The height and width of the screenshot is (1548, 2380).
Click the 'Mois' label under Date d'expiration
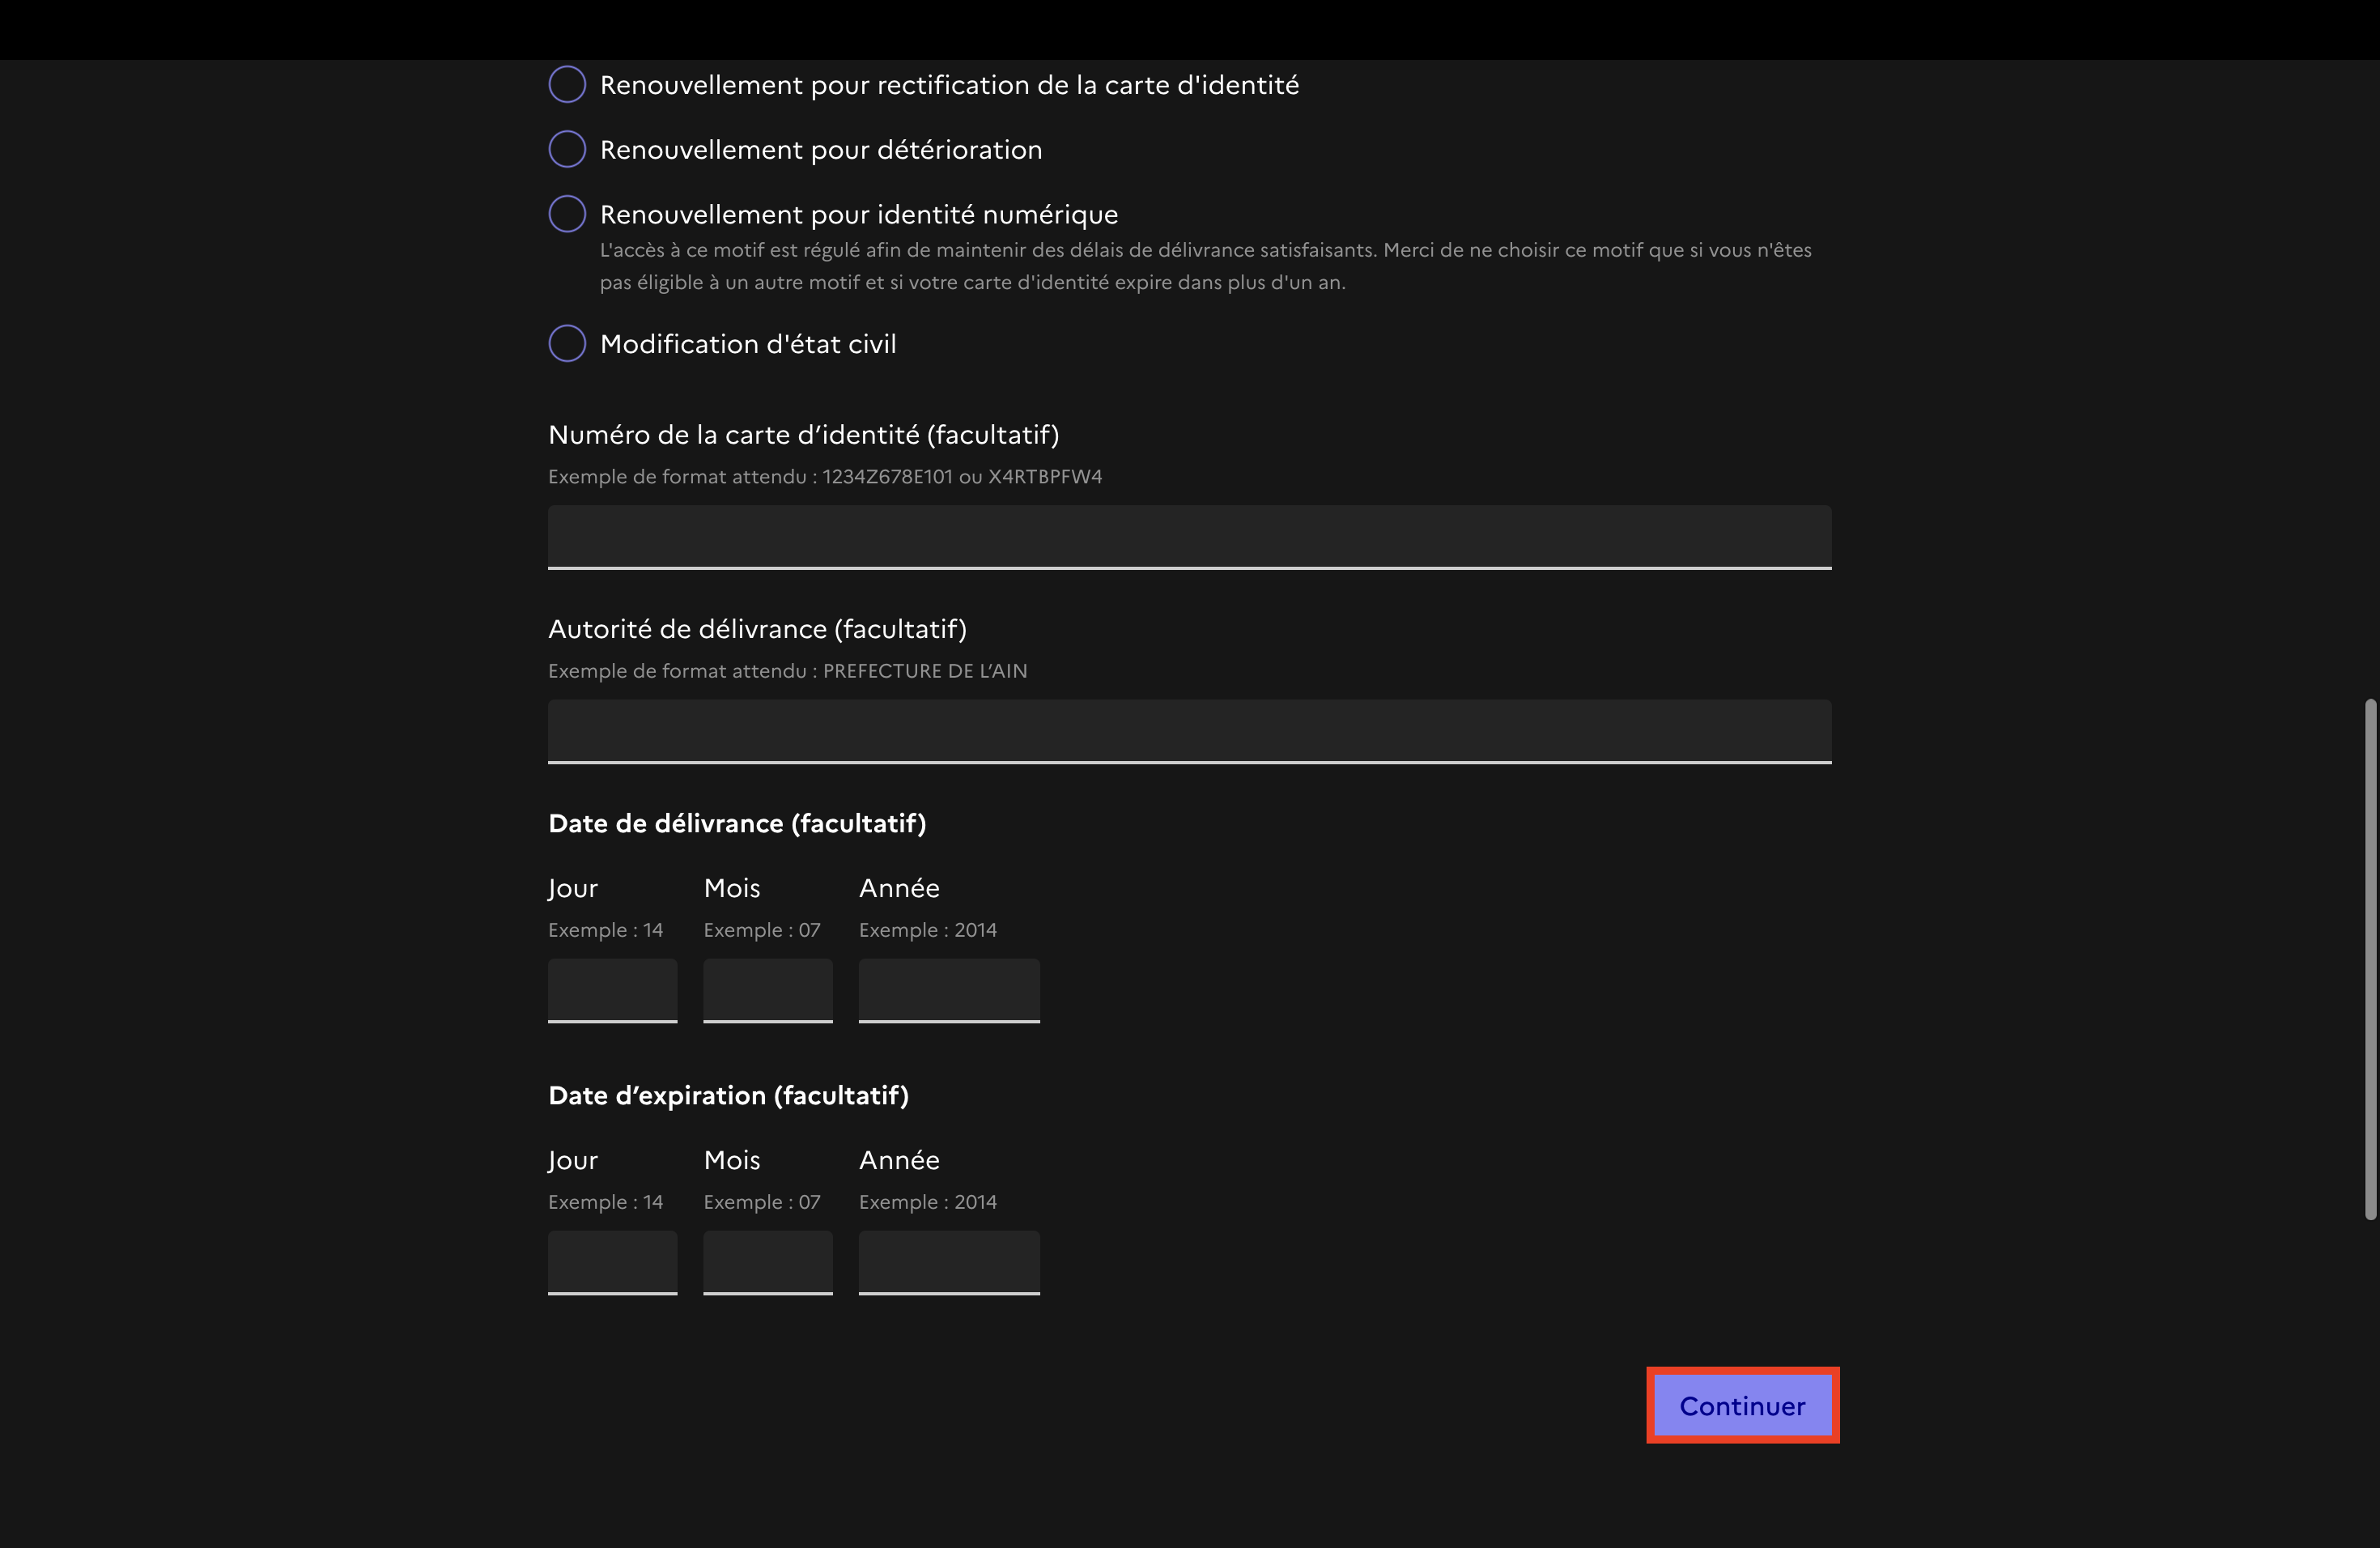tap(732, 1160)
